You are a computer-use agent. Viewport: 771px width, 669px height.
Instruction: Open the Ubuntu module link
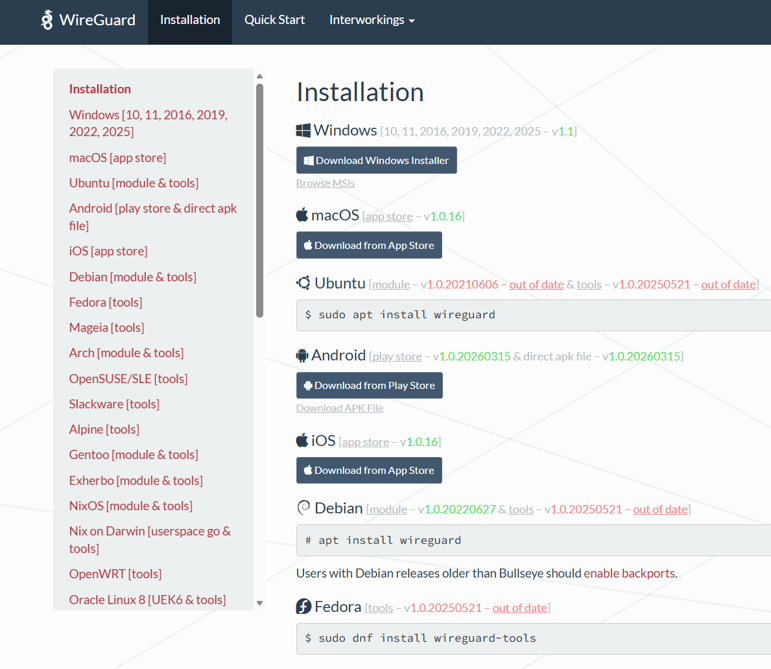(x=391, y=285)
